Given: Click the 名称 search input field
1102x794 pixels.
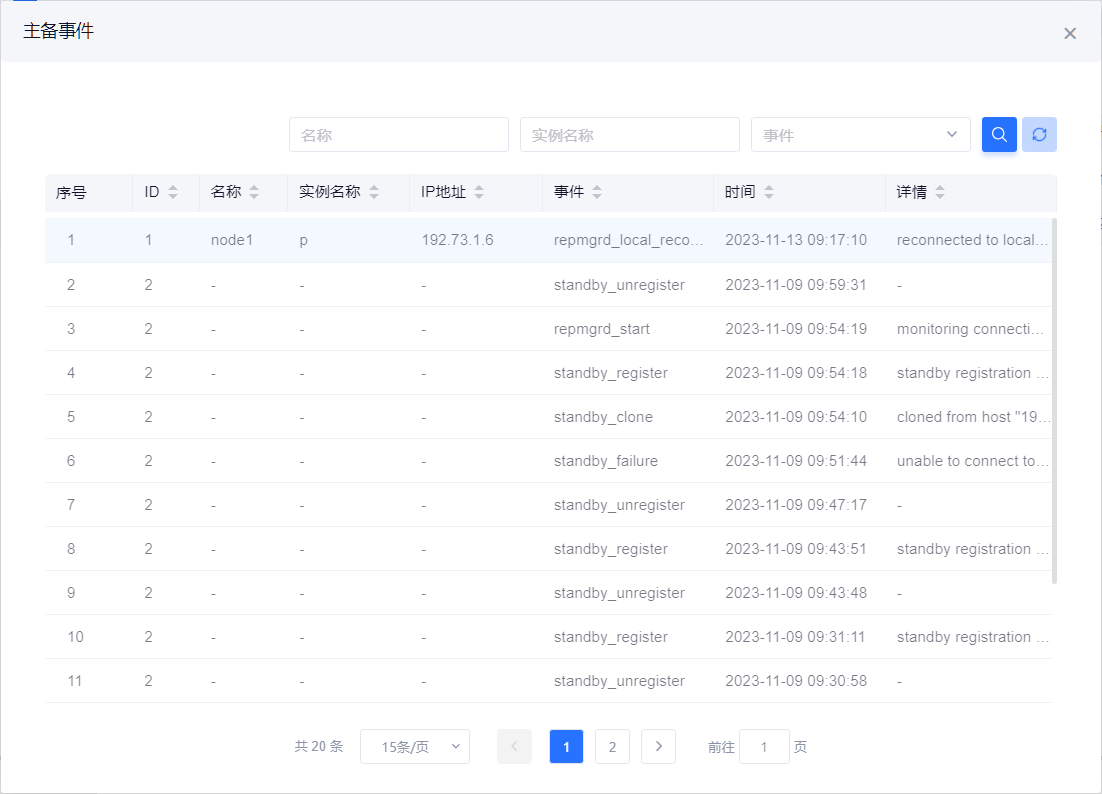Looking at the screenshot, I should pyautogui.click(x=398, y=135).
